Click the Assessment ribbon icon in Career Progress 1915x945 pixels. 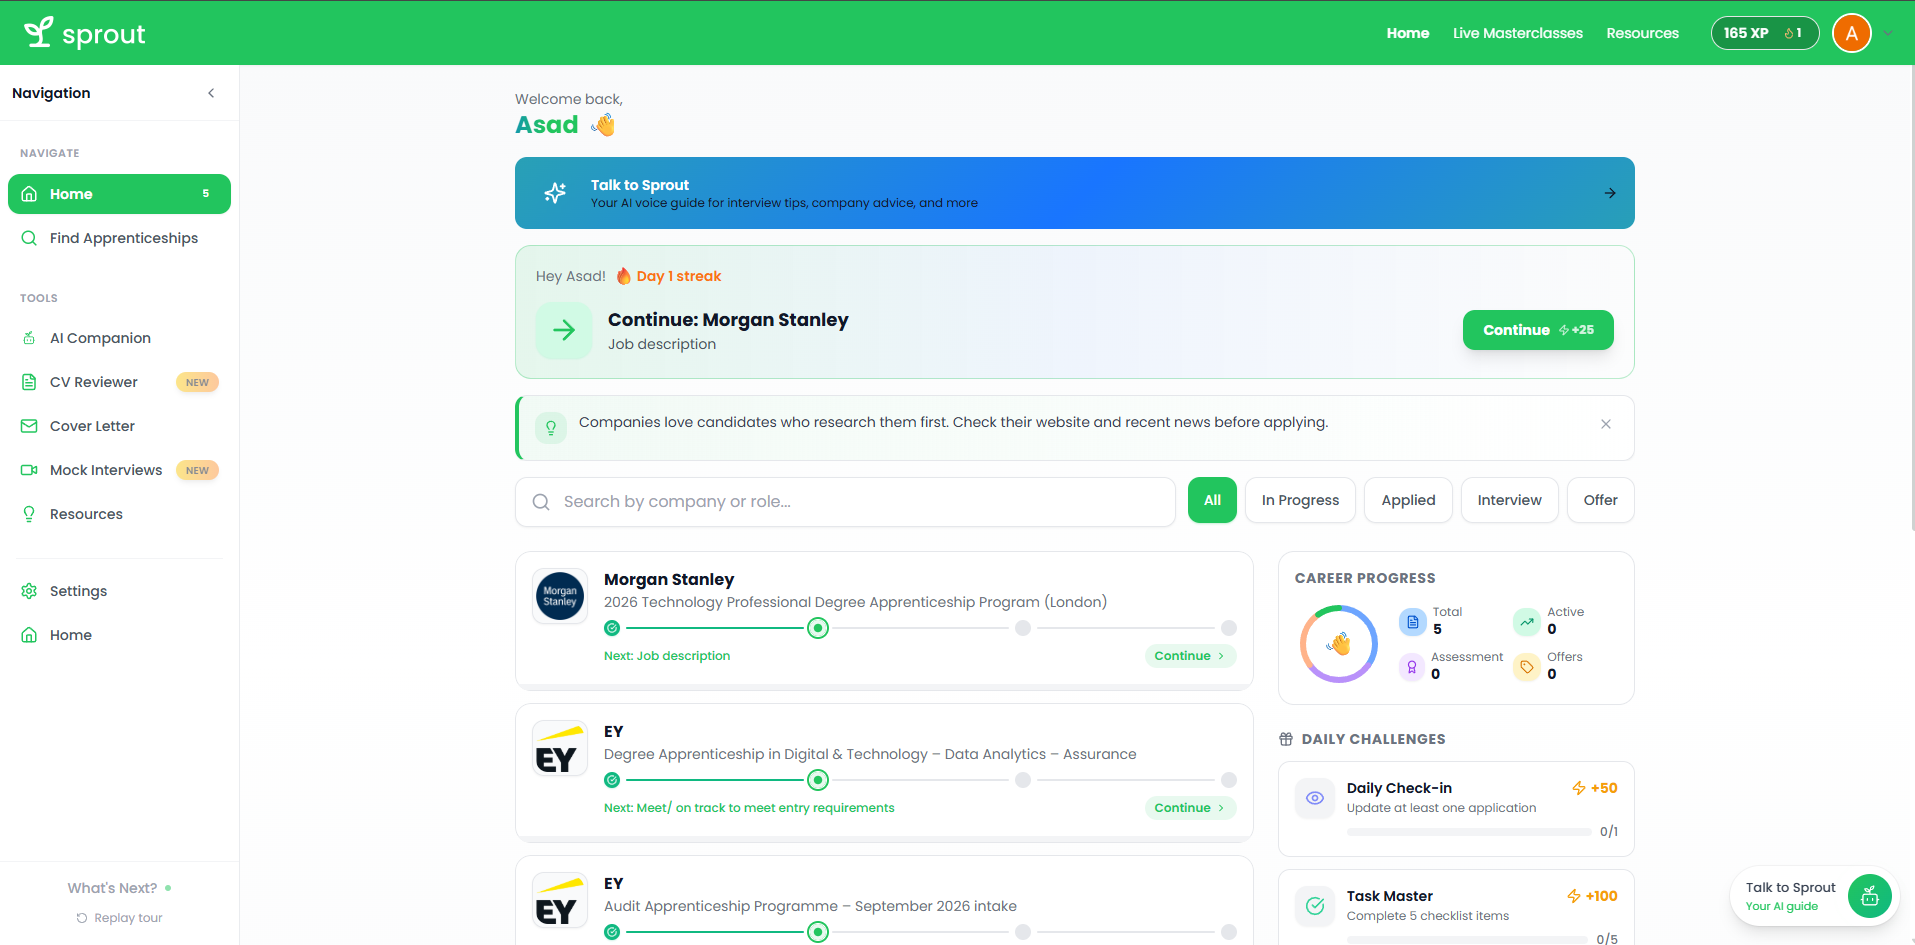coord(1412,667)
